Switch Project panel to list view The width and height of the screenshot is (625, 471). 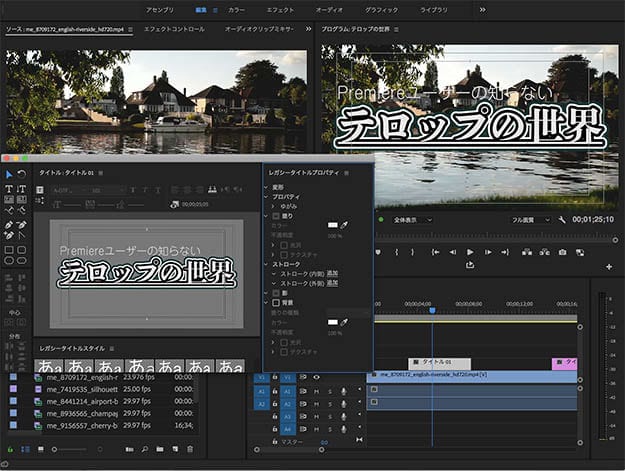[26, 449]
